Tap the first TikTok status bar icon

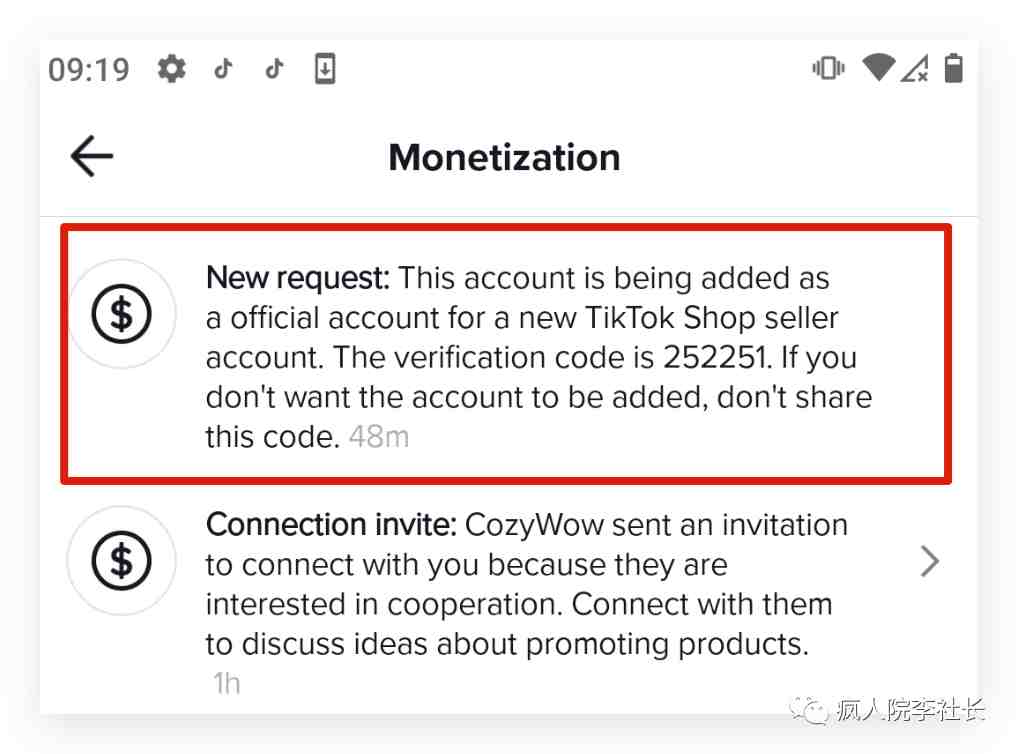click(224, 69)
